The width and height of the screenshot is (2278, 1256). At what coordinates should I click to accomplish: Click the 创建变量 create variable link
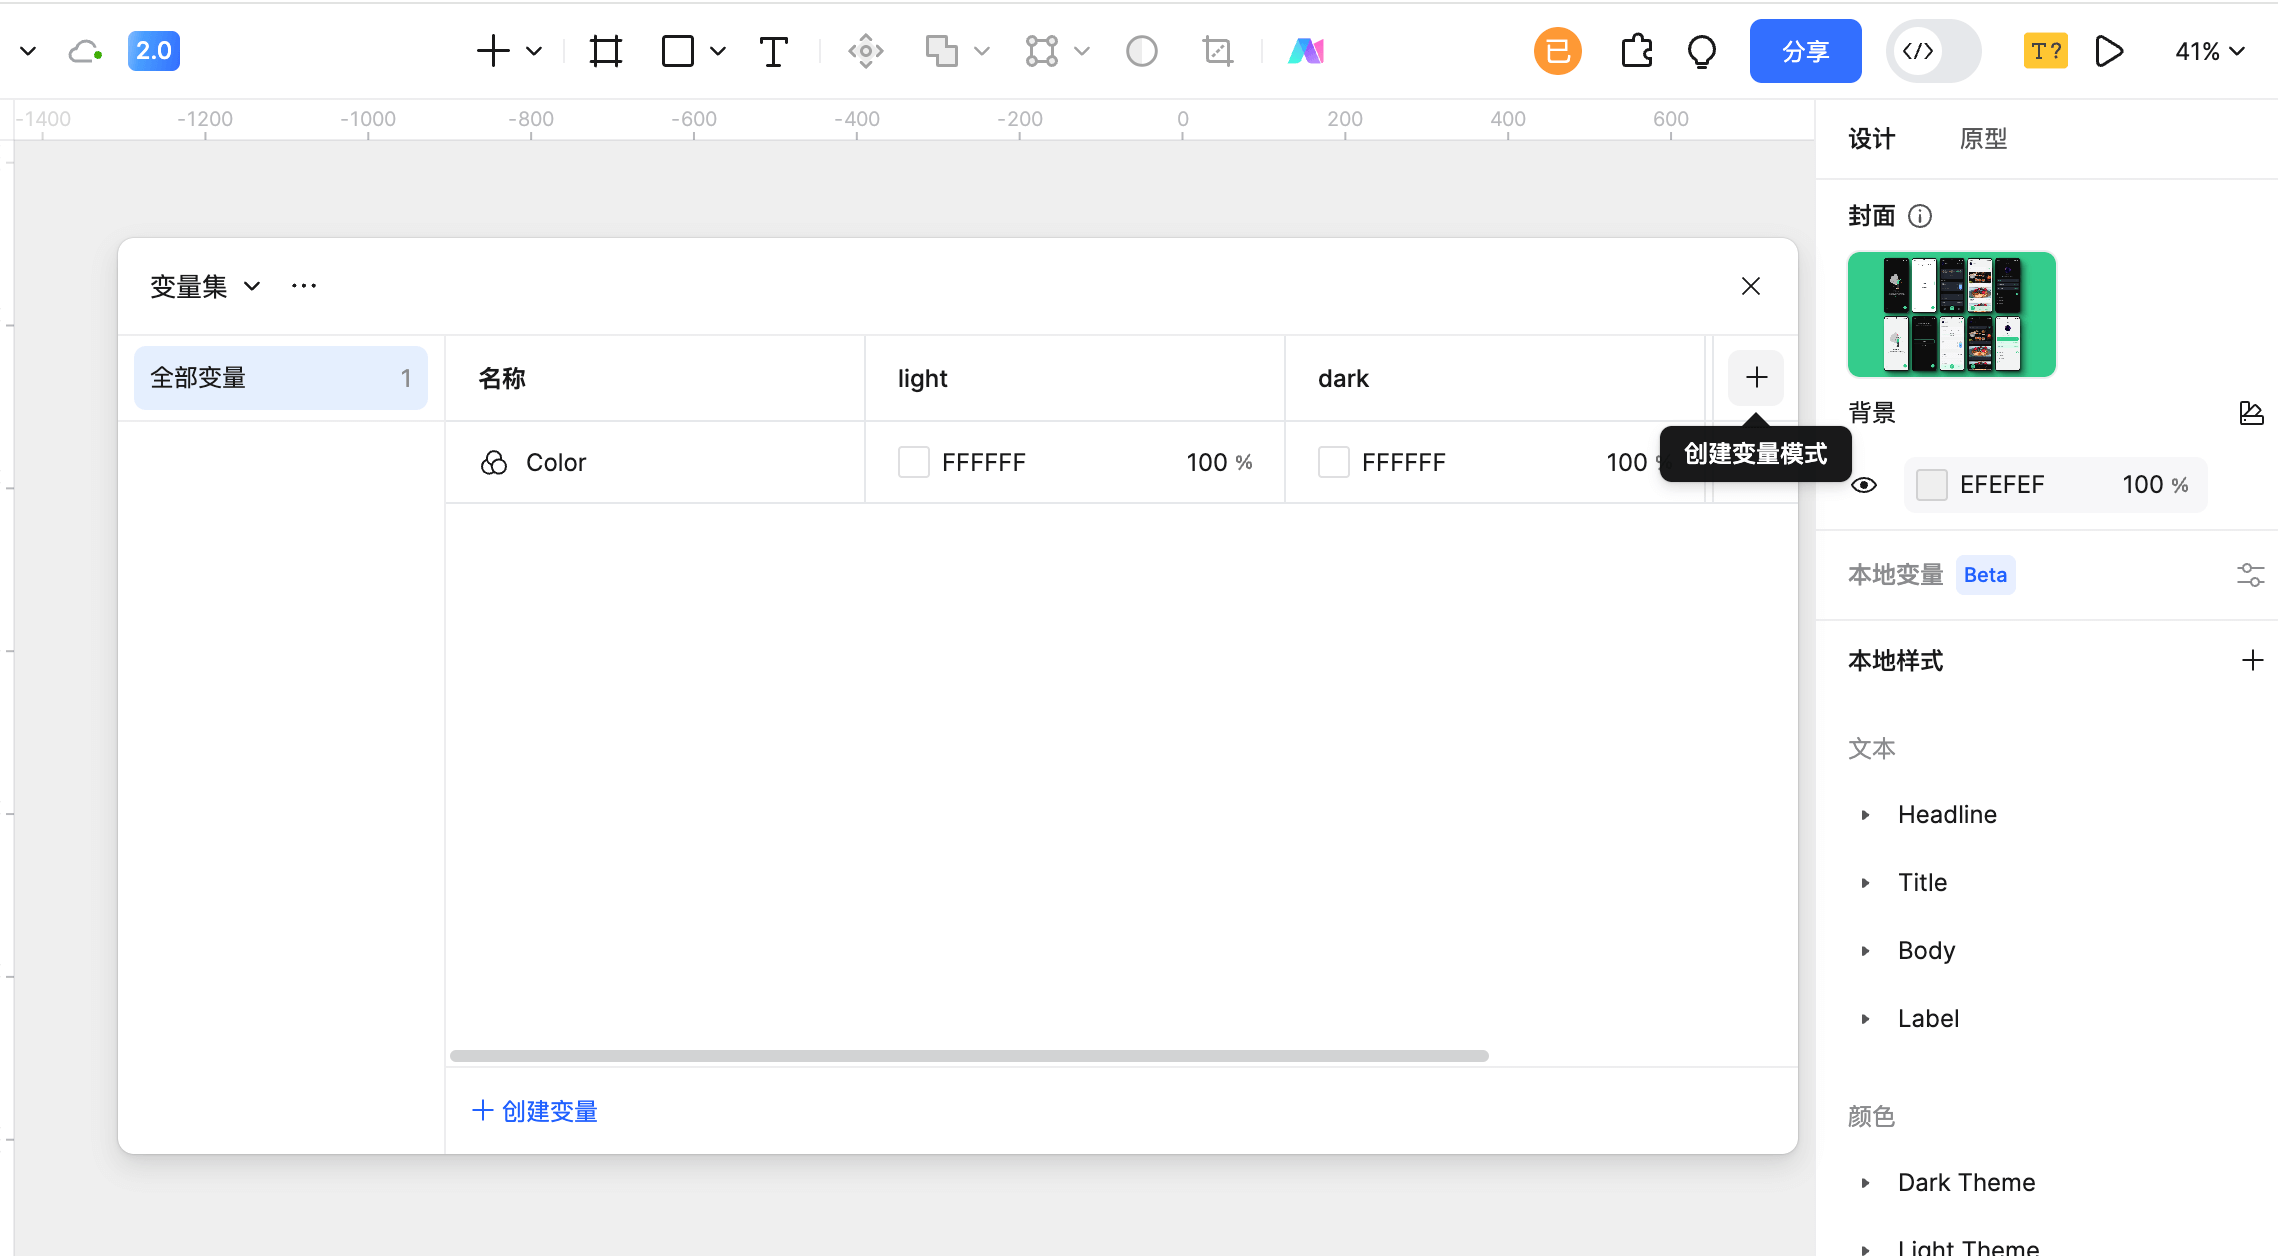pyautogui.click(x=535, y=1111)
